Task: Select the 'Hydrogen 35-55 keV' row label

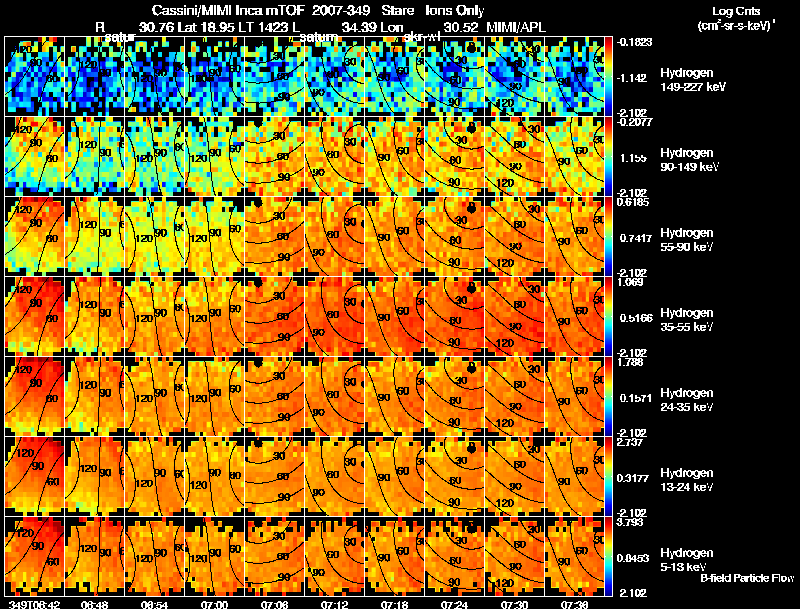Action: [x=687, y=320]
